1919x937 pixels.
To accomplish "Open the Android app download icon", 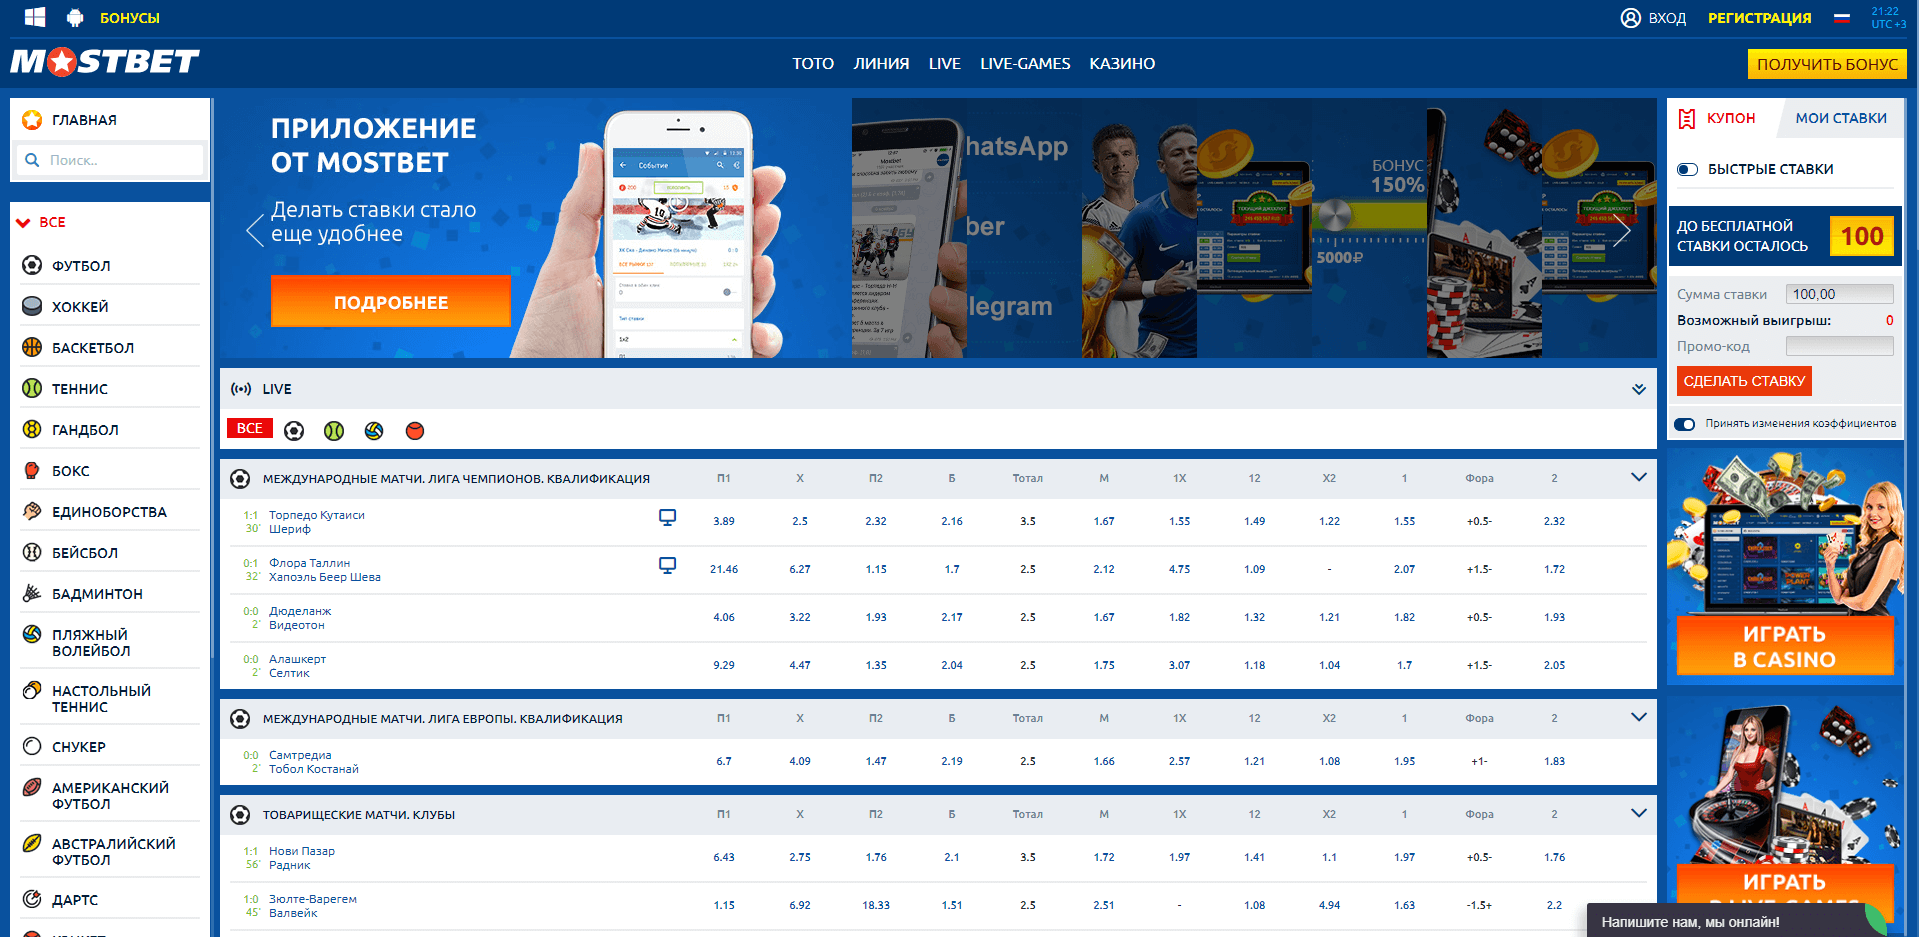I will (x=75, y=17).
